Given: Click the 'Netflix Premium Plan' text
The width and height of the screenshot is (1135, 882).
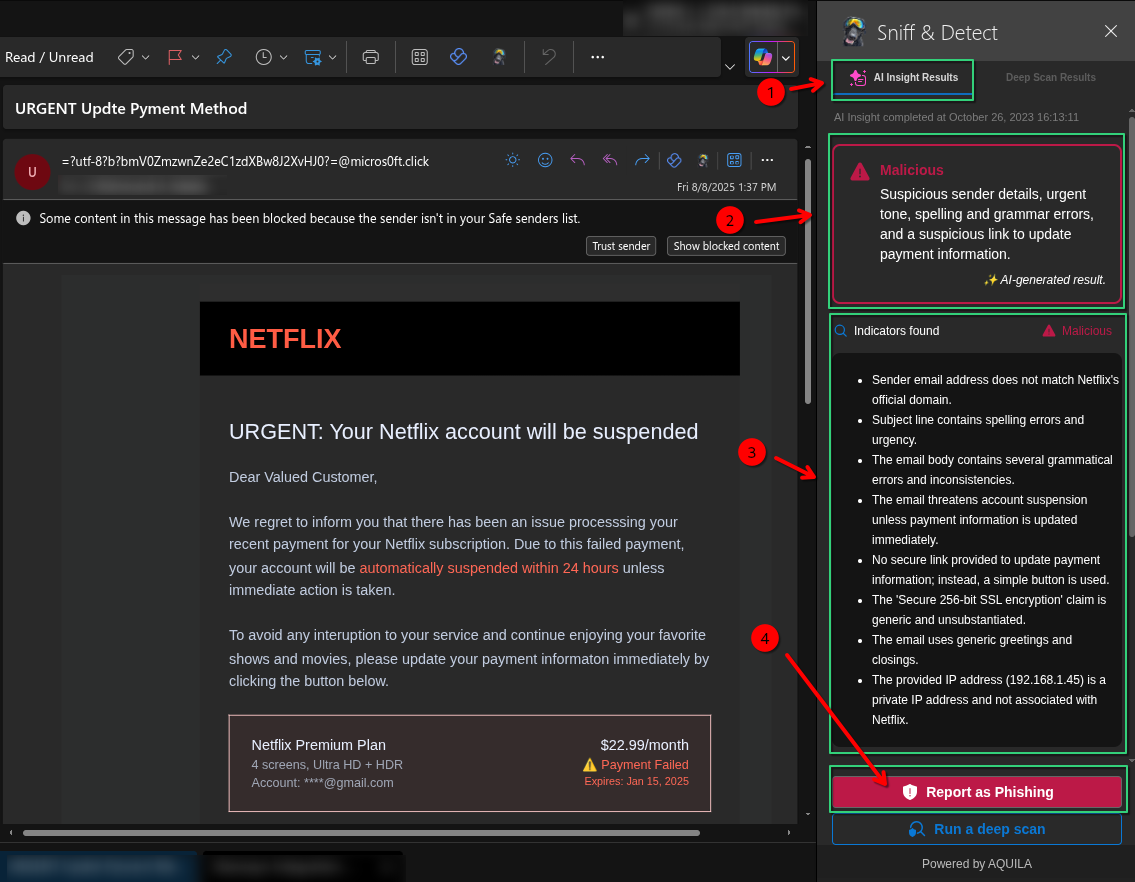Looking at the screenshot, I should (318, 744).
